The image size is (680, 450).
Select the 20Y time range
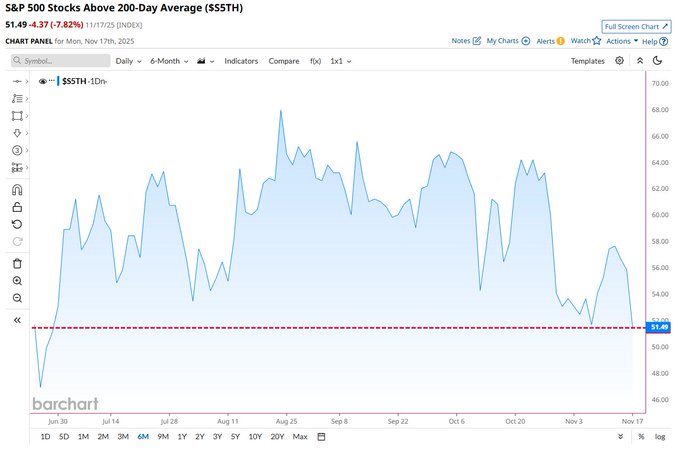pos(277,437)
